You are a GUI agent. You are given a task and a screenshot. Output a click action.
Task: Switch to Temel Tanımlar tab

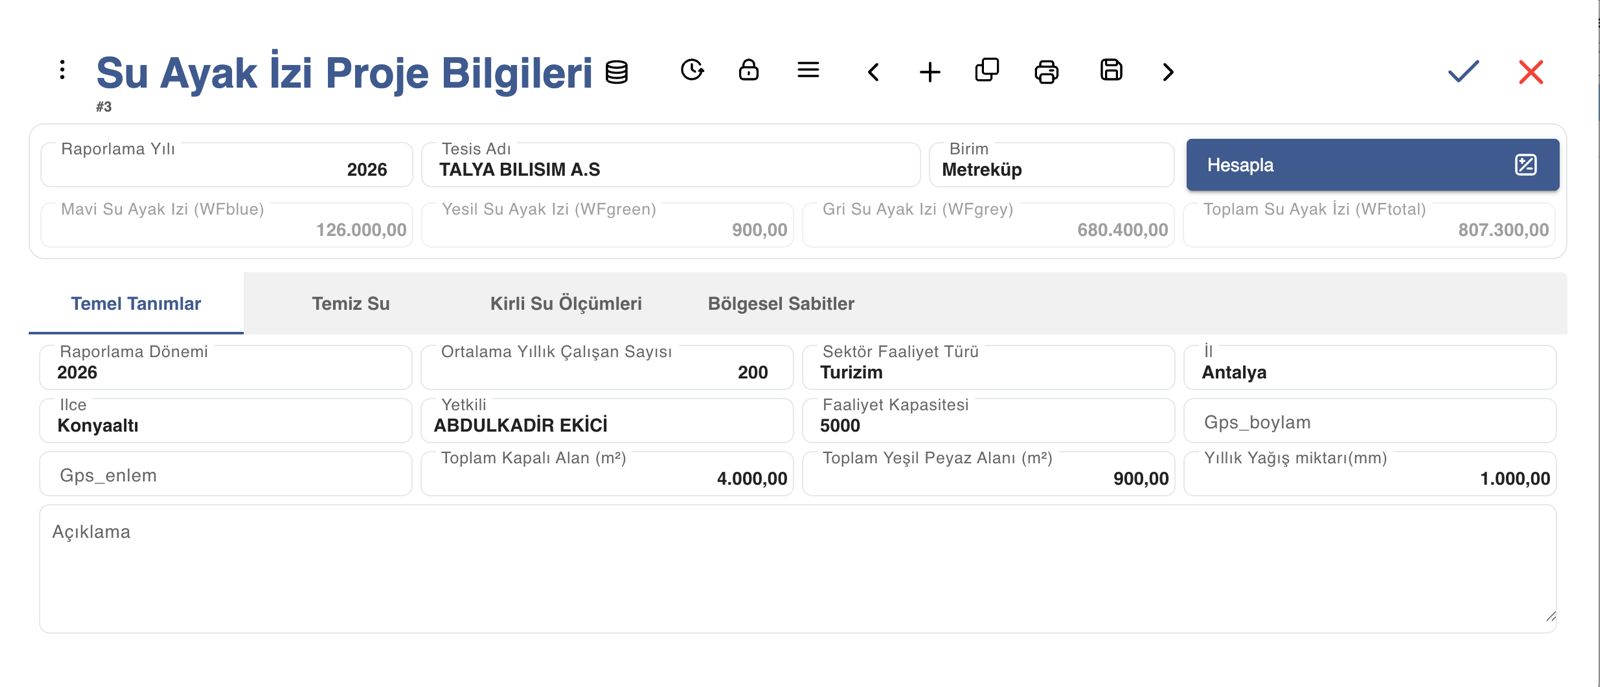(136, 304)
